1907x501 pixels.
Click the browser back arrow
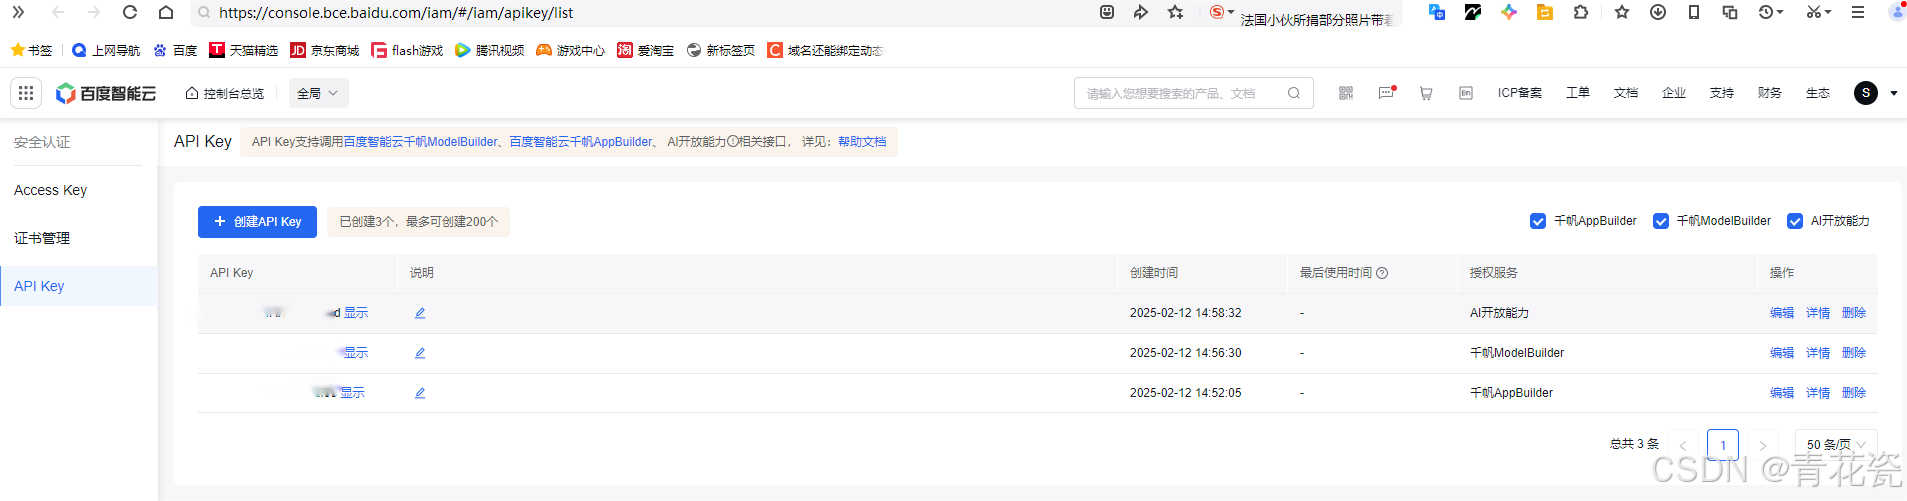click(58, 12)
